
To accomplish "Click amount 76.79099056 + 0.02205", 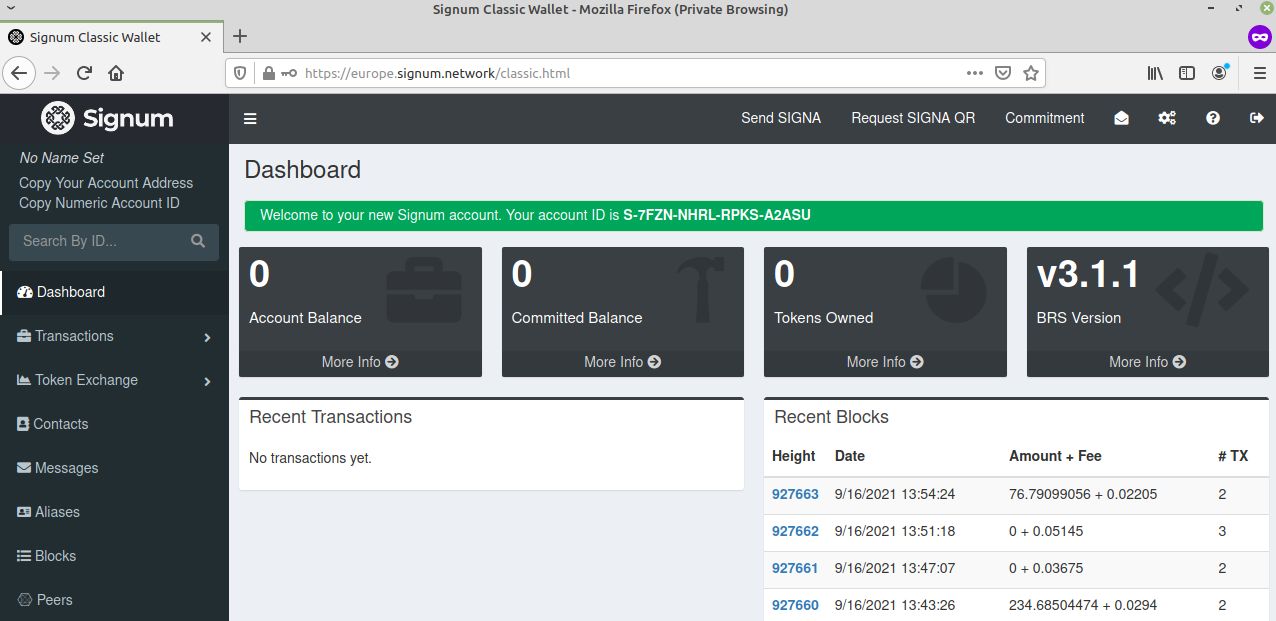I will click(1083, 494).
